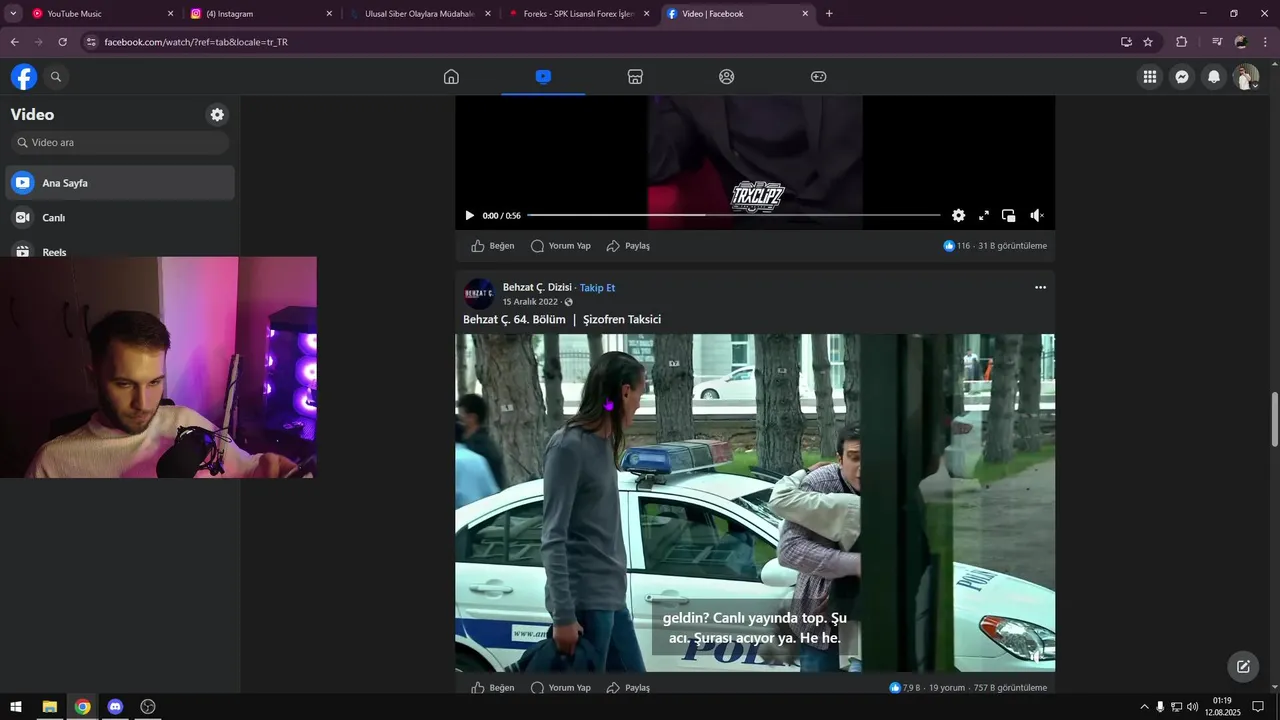Open 'Behzat Ç. Dizisi' page name link
This screenshot has height=720, width=1280.
click(x=537, y=288)
